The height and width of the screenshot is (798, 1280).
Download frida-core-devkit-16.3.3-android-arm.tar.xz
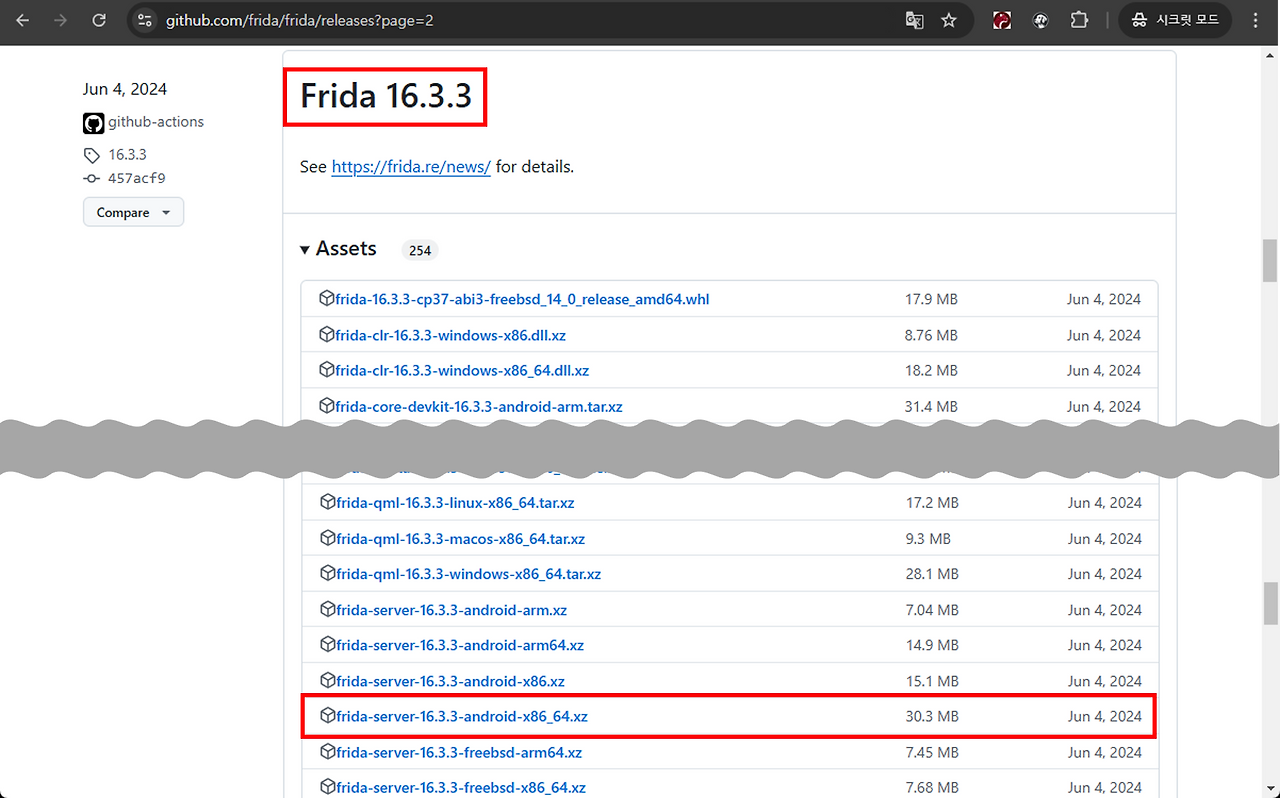click(x=479, y=407)
